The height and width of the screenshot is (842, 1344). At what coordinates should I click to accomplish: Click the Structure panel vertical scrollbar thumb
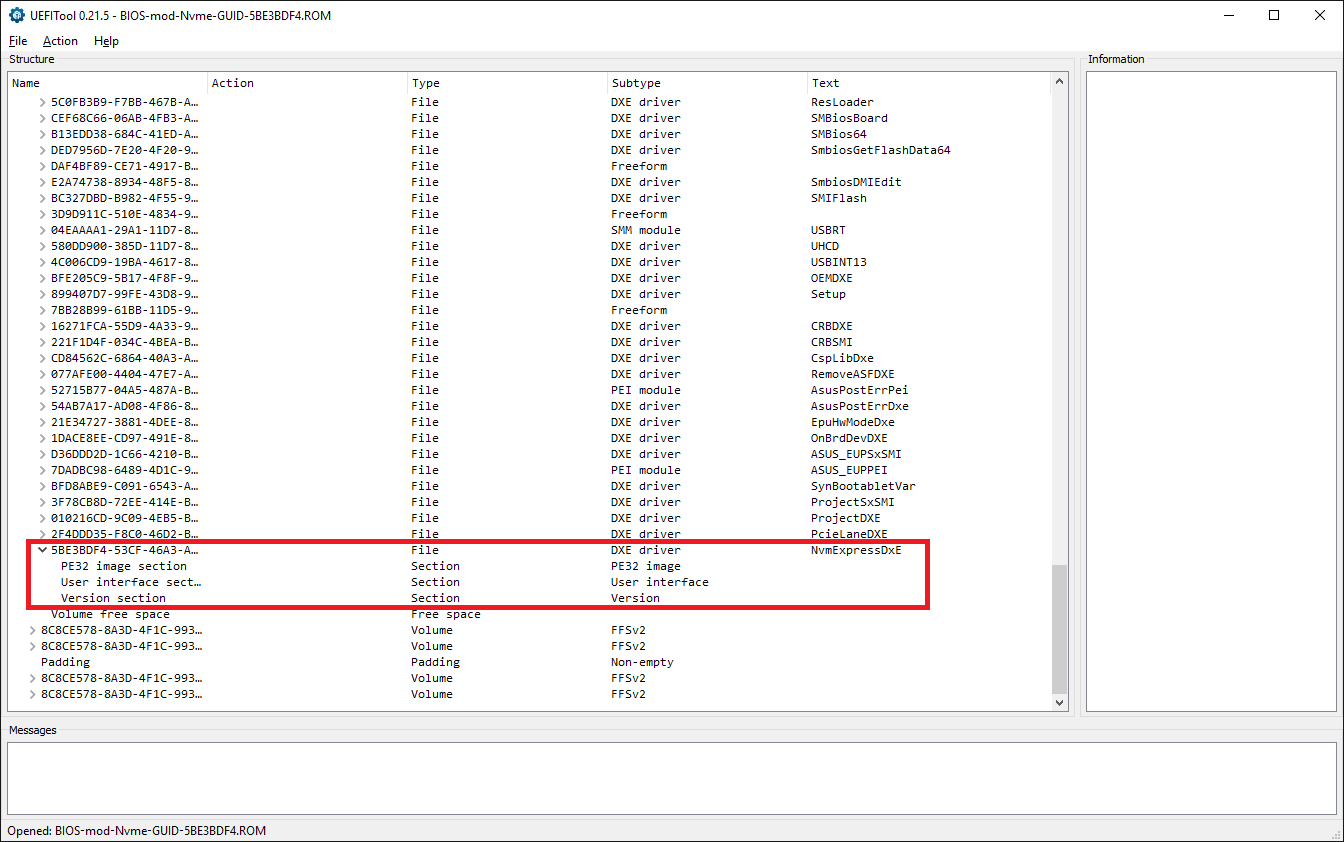coord(1059,630)
